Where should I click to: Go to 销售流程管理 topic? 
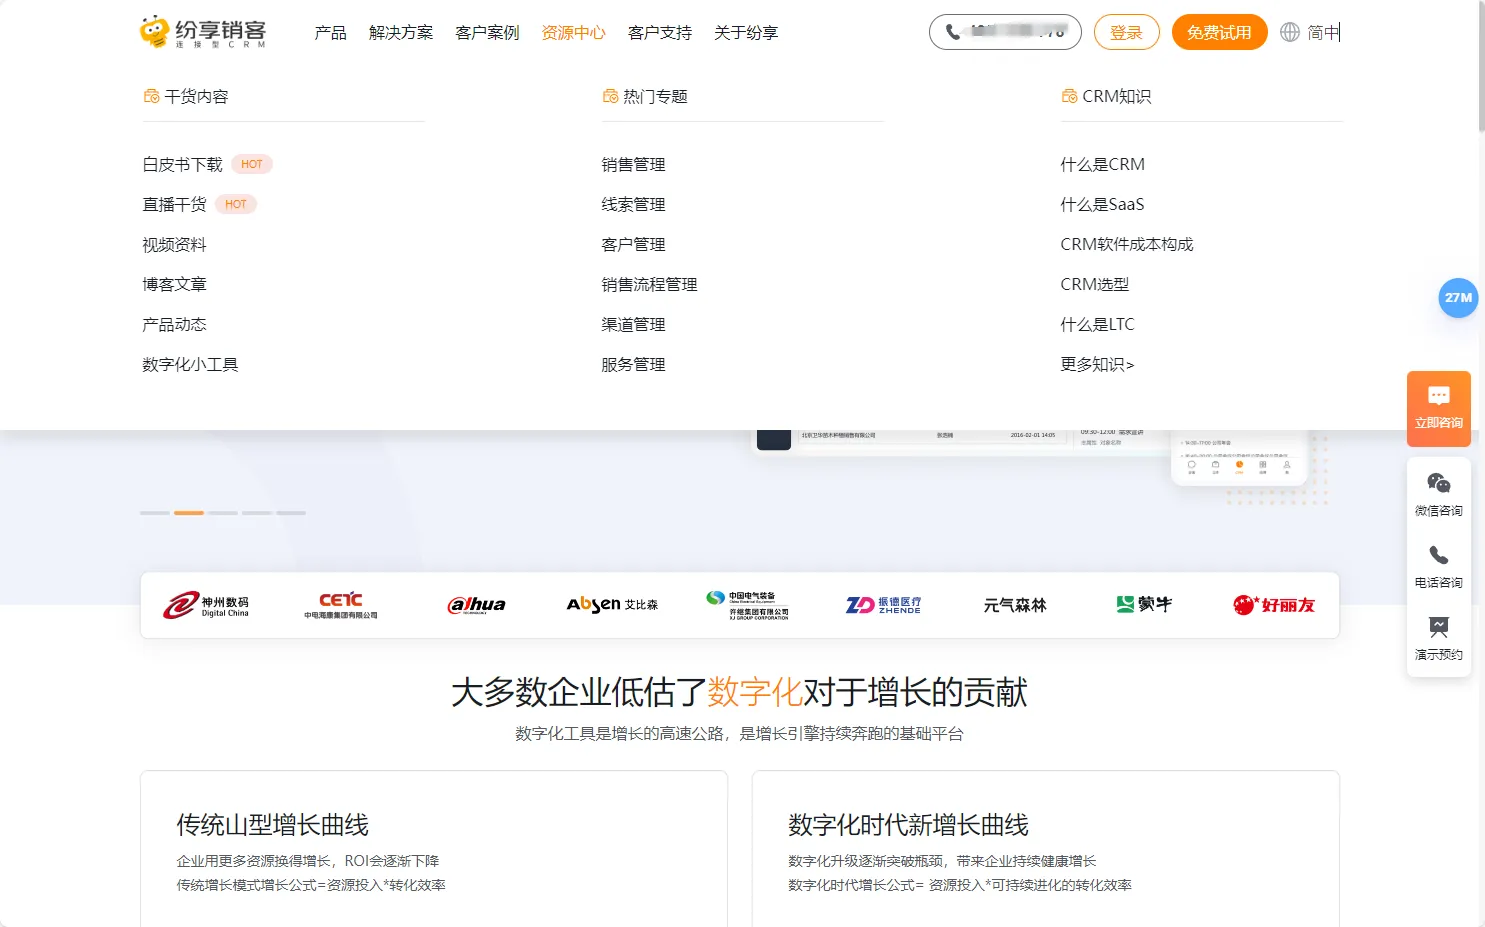649,284
